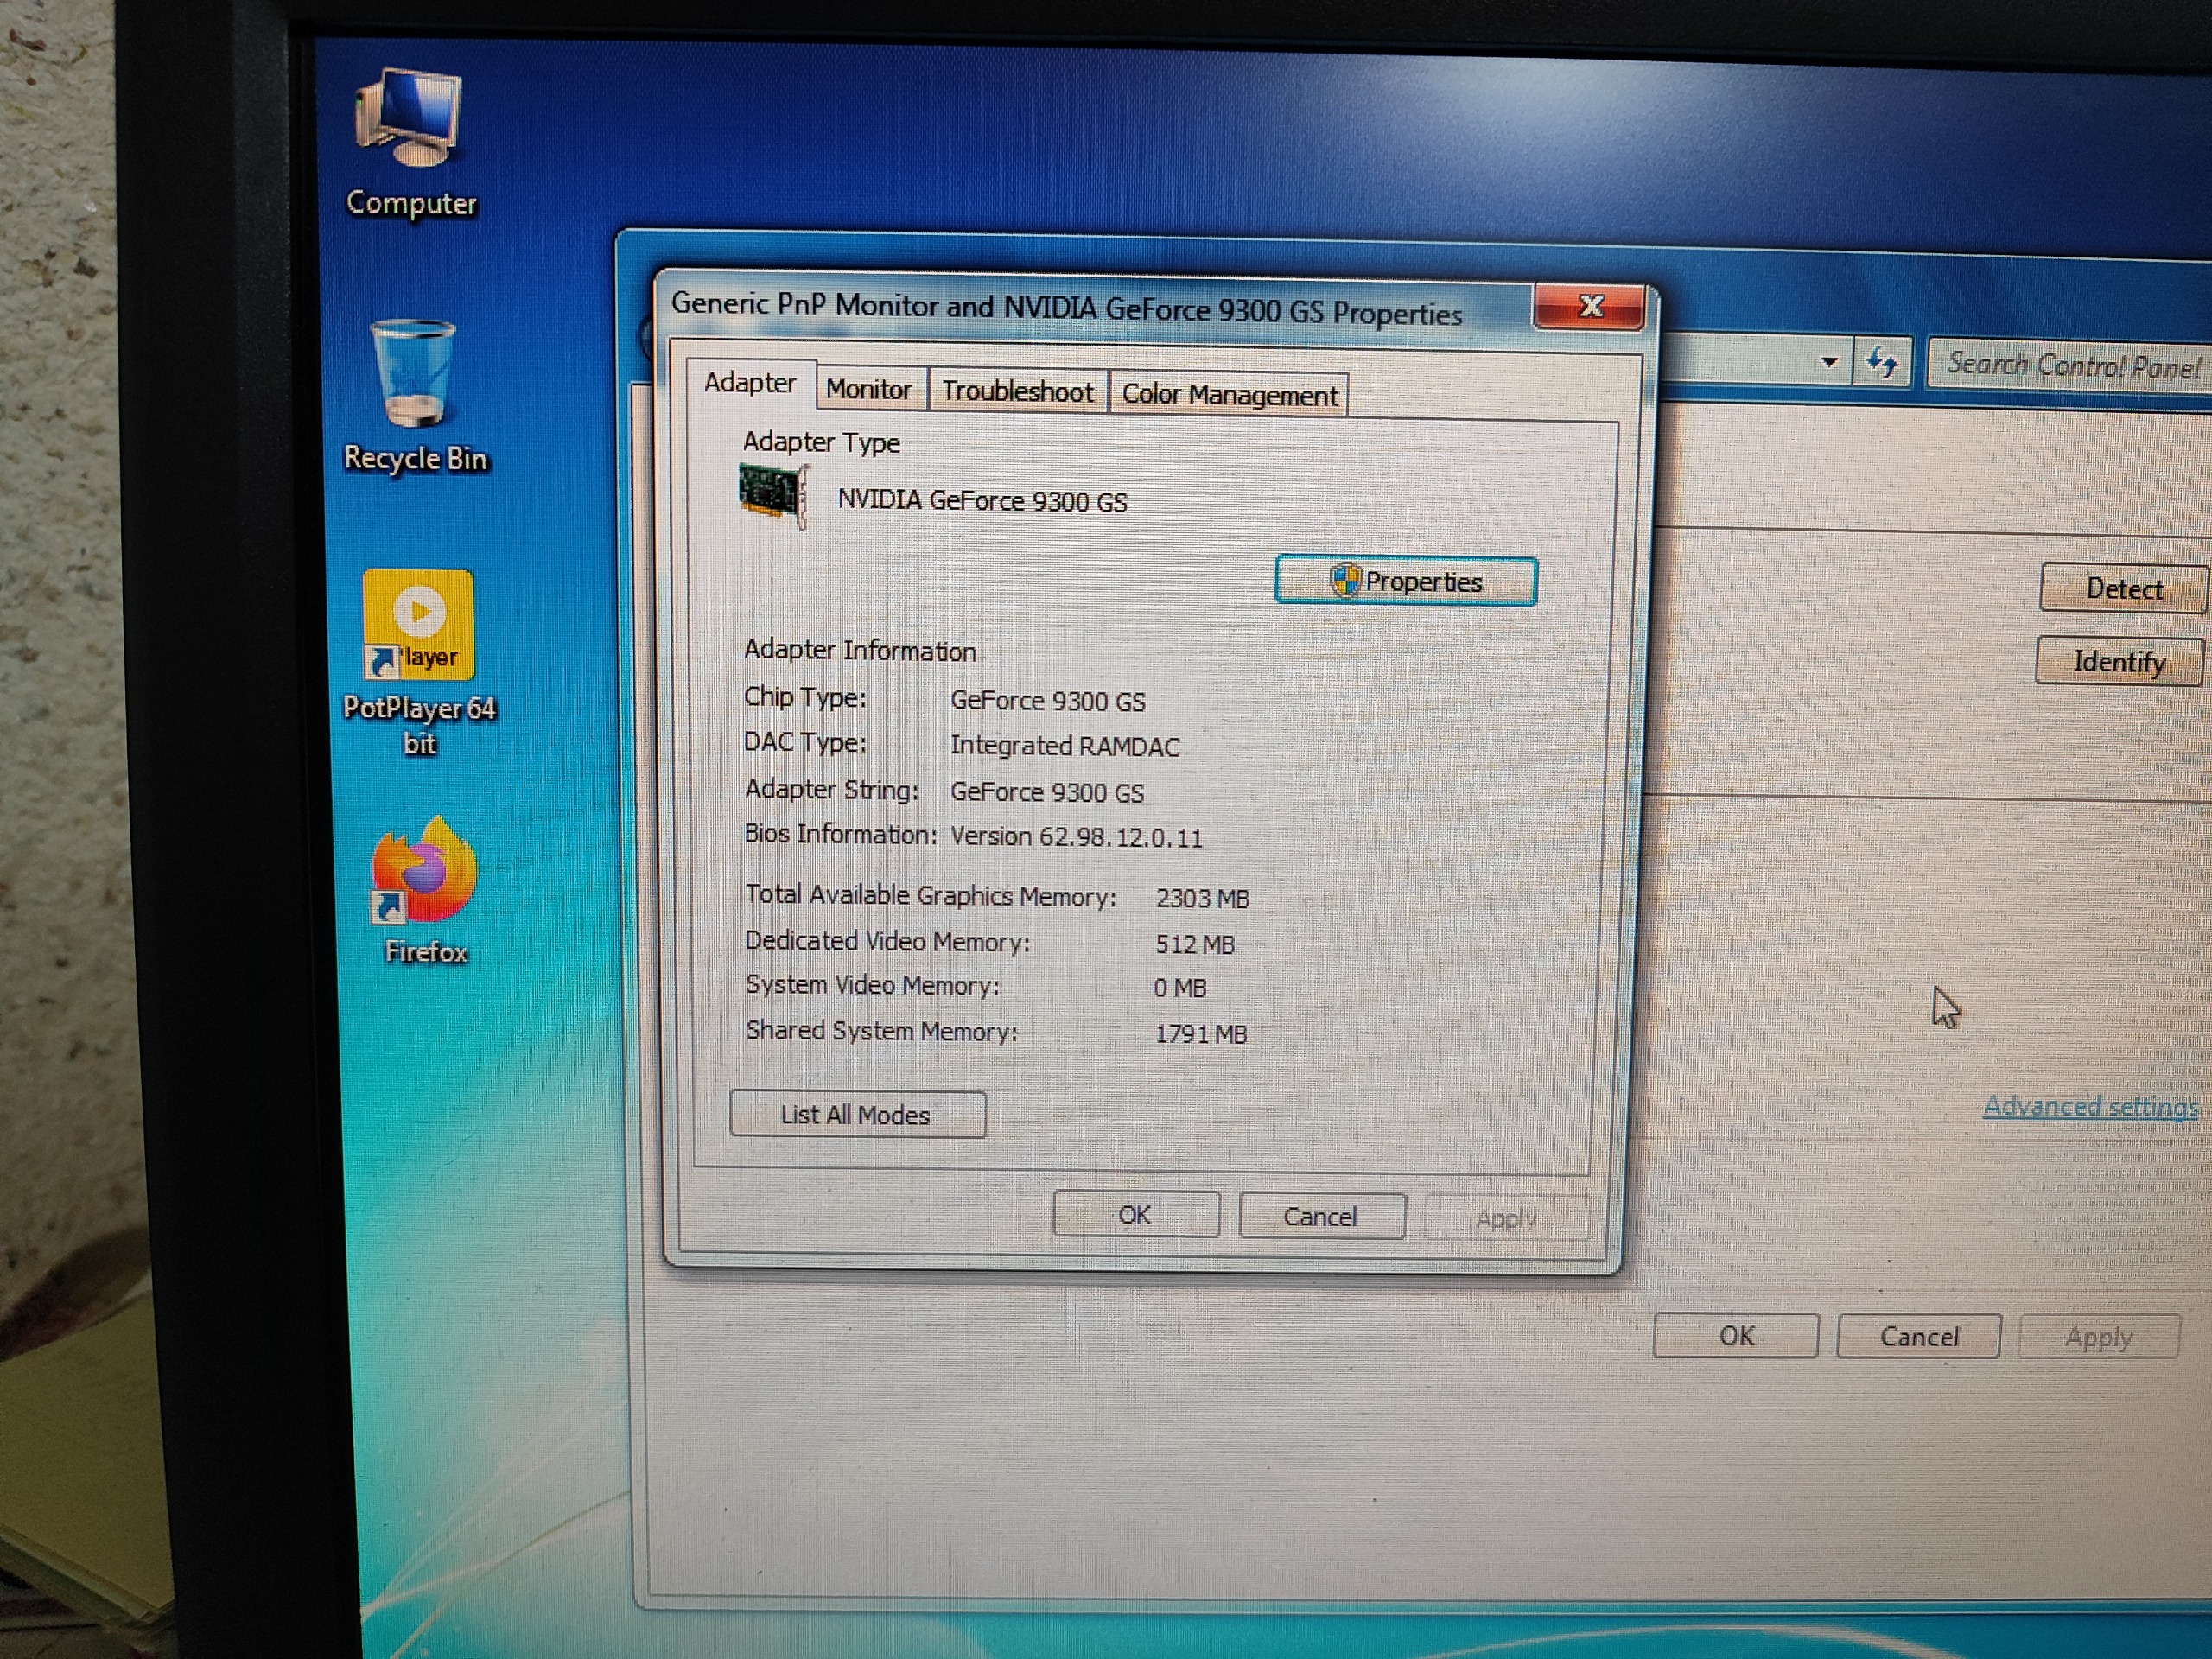Close the GeForce 9300 GS Properties dialog
The height and width of the screenshot is (1659, 2212).
[x=1589, y=306]
